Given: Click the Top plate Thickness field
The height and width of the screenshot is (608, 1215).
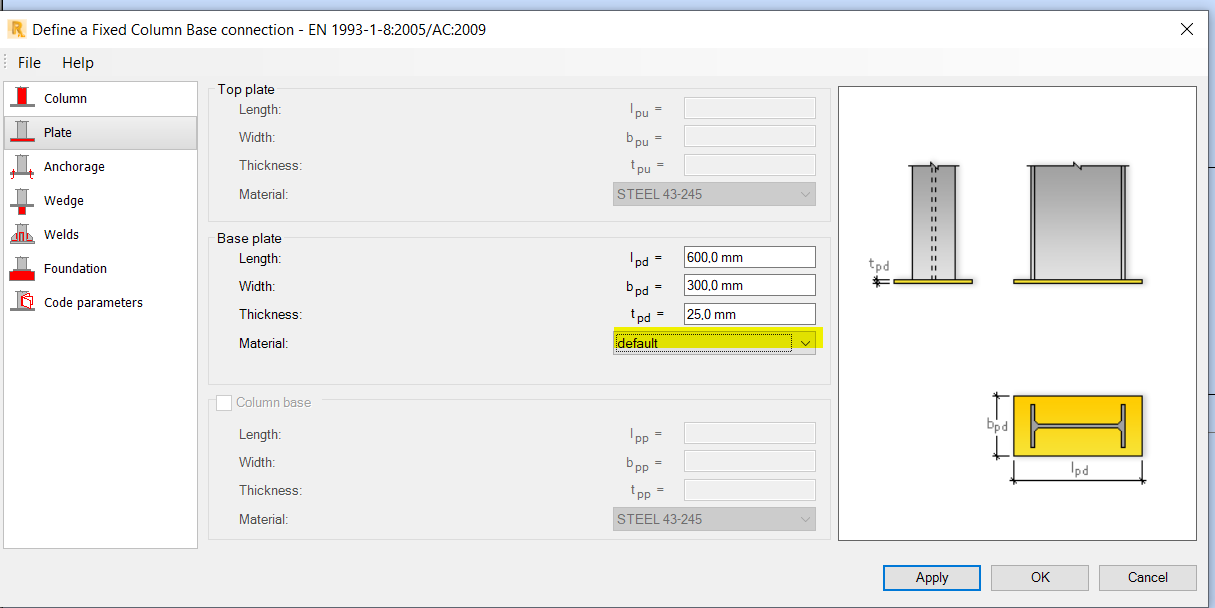Looking at the screenshot, I should [x=750, y=165].
